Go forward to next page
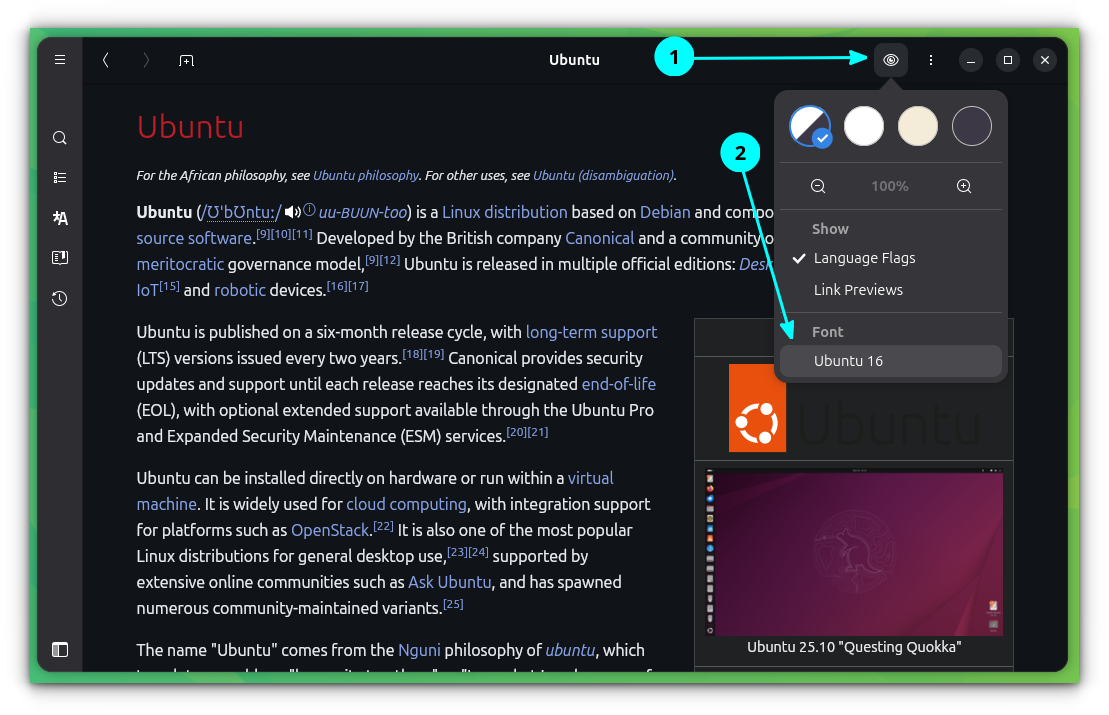Screen dimensions: 1109x715 click(146, 60)
